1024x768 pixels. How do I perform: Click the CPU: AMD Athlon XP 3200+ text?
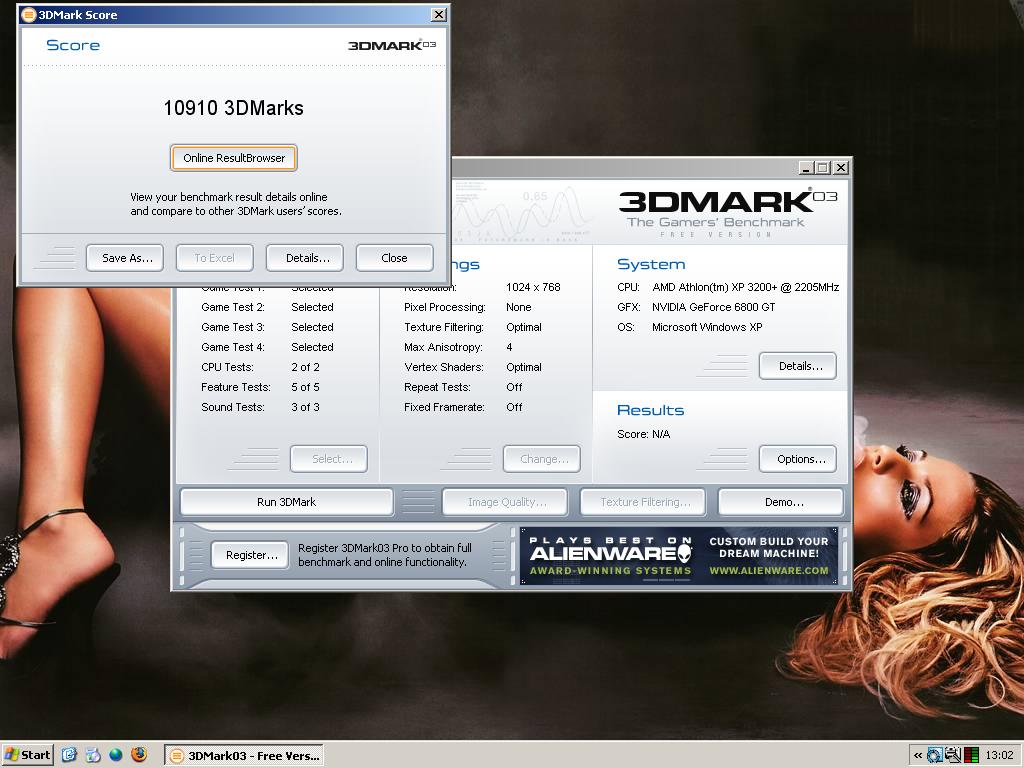(728, 287)
